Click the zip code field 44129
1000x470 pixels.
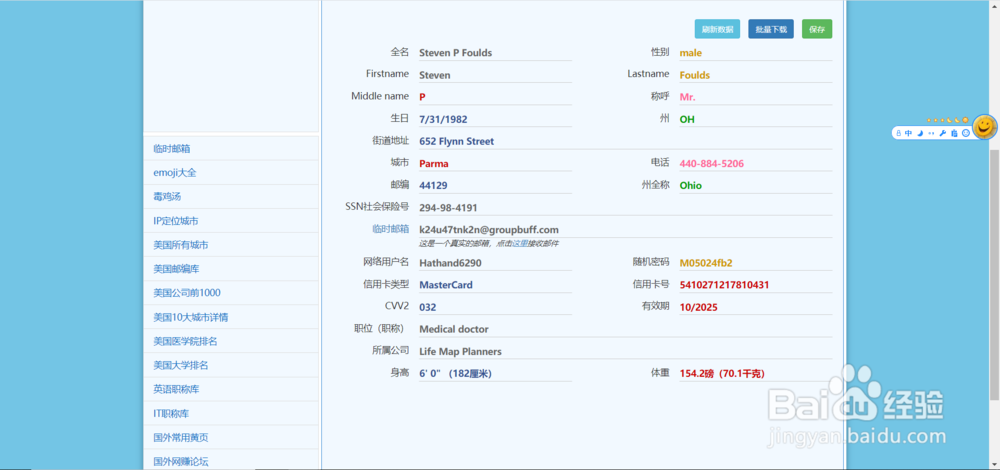(495, 186)
